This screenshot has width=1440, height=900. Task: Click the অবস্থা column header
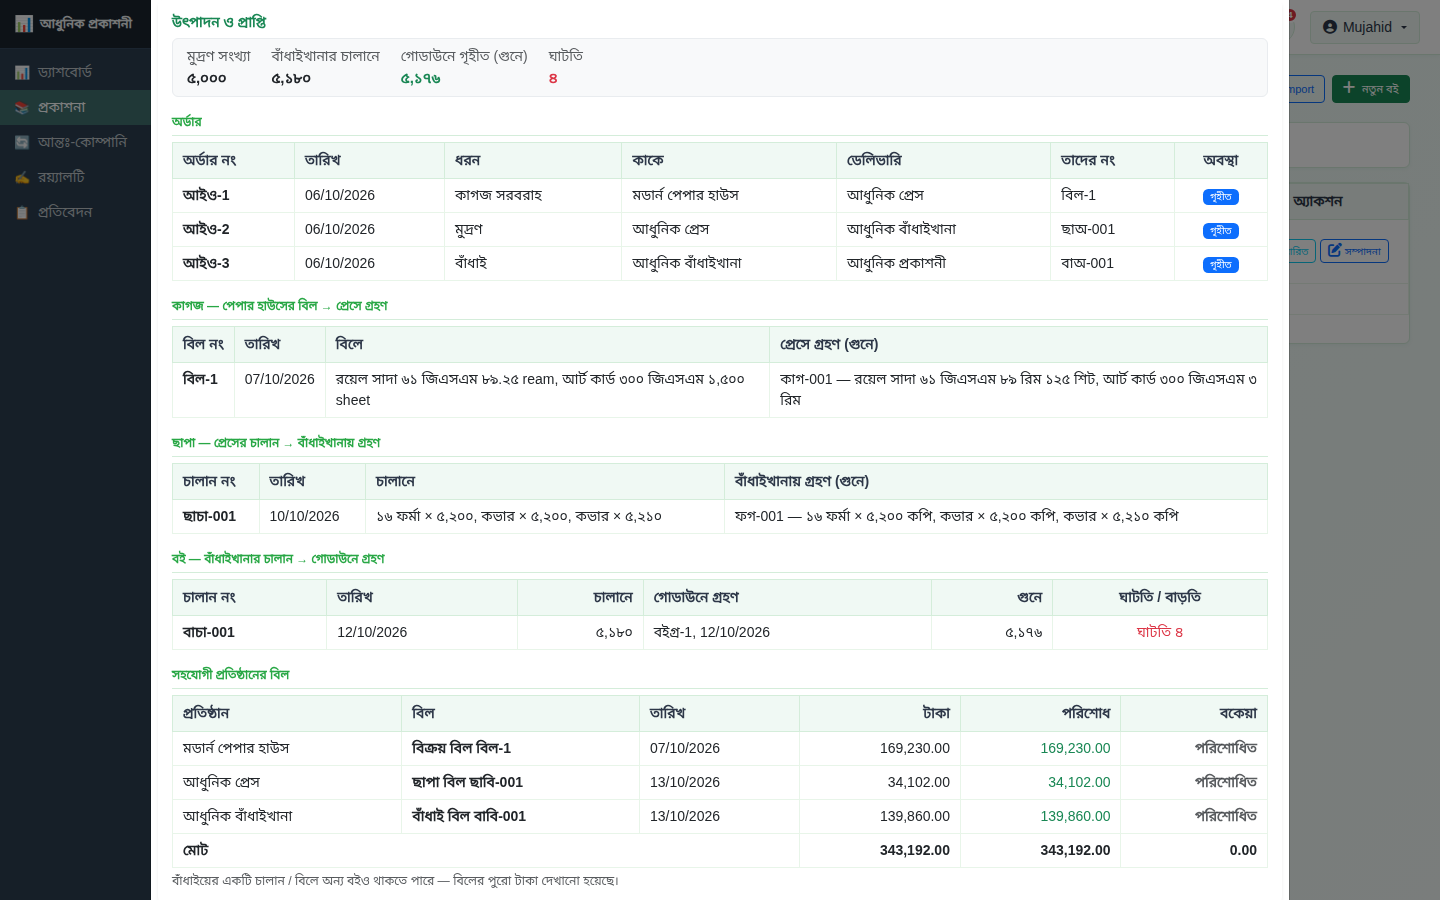click(x=1221, y=160)
